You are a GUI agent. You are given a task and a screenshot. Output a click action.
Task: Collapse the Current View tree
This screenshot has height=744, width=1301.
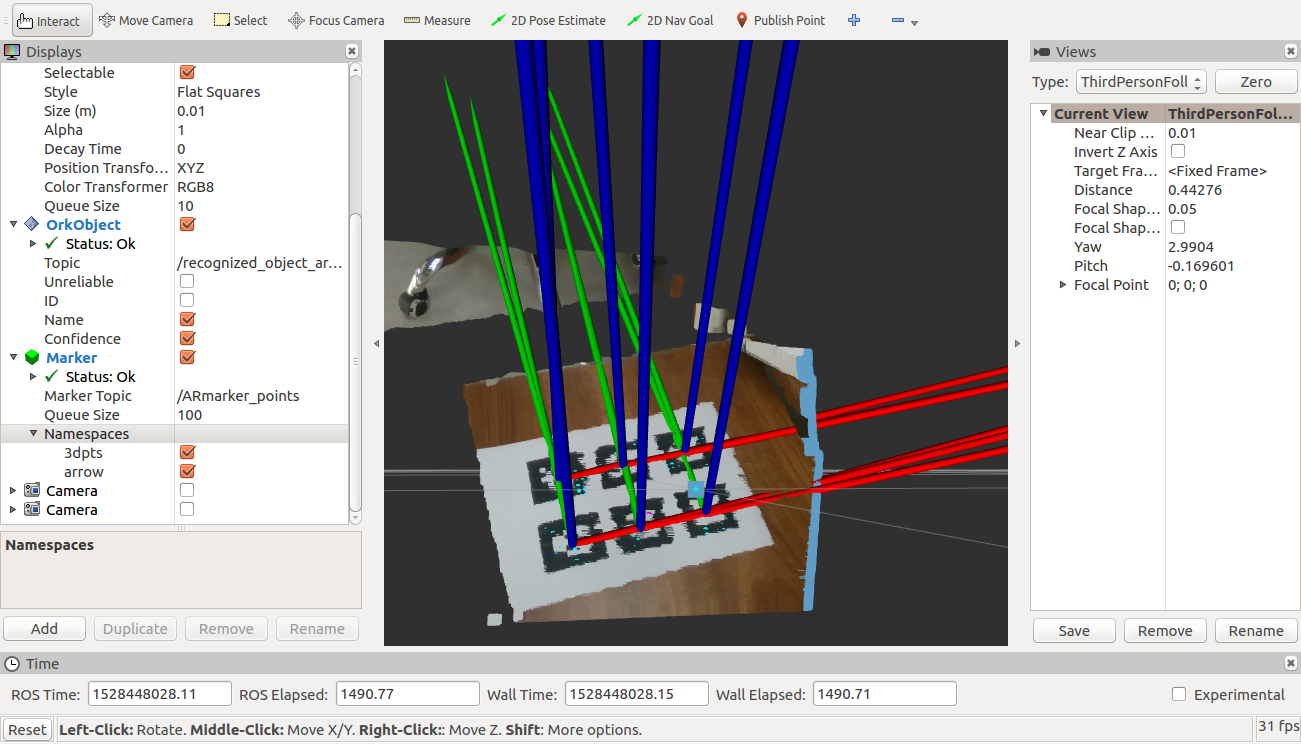click(1043, 114)
